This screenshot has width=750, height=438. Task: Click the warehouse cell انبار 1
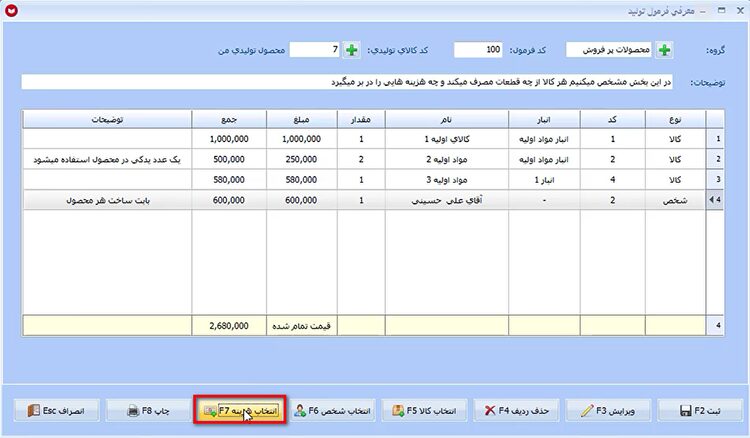pyautogui.click(x=544, y=180)
